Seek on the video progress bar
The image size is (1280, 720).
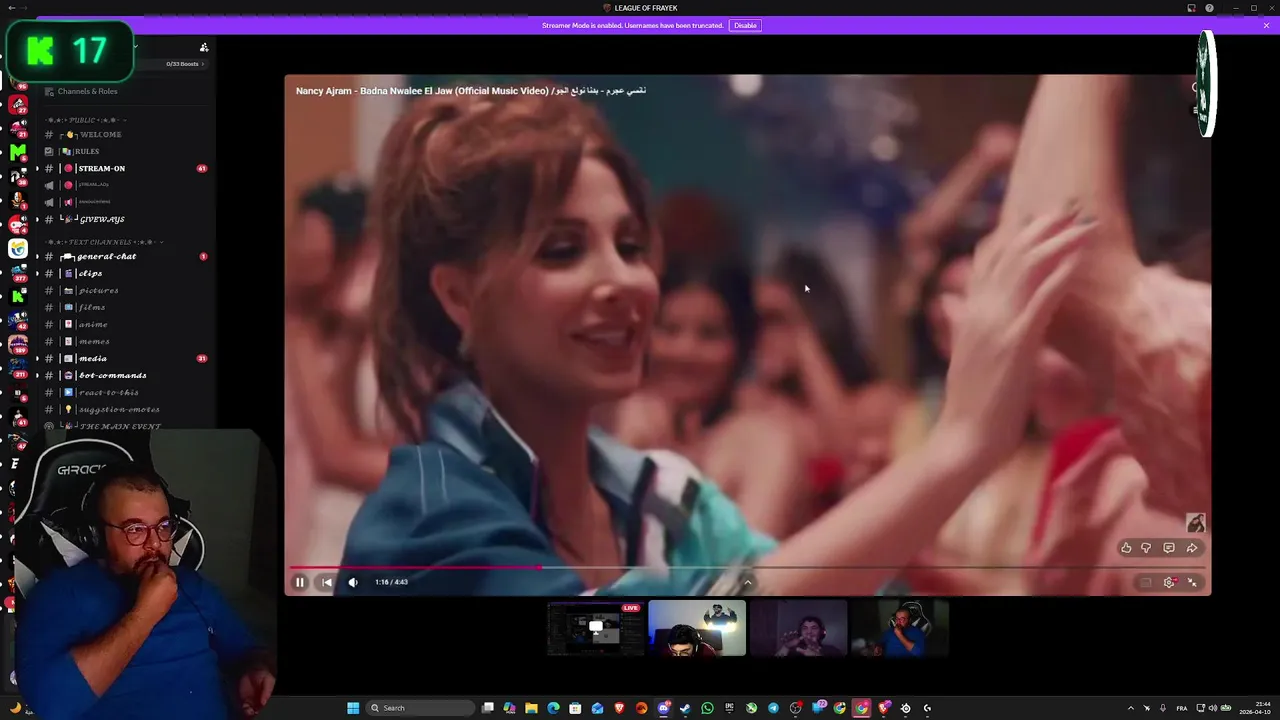747,568
